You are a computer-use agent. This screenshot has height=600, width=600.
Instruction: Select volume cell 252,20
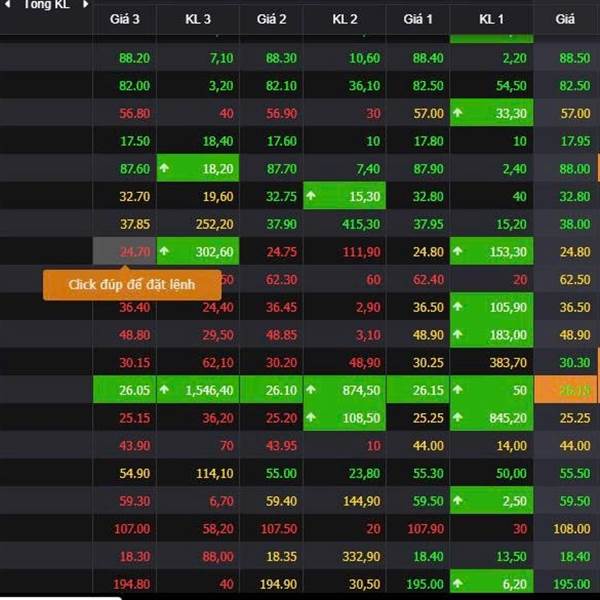click(198, 224)
